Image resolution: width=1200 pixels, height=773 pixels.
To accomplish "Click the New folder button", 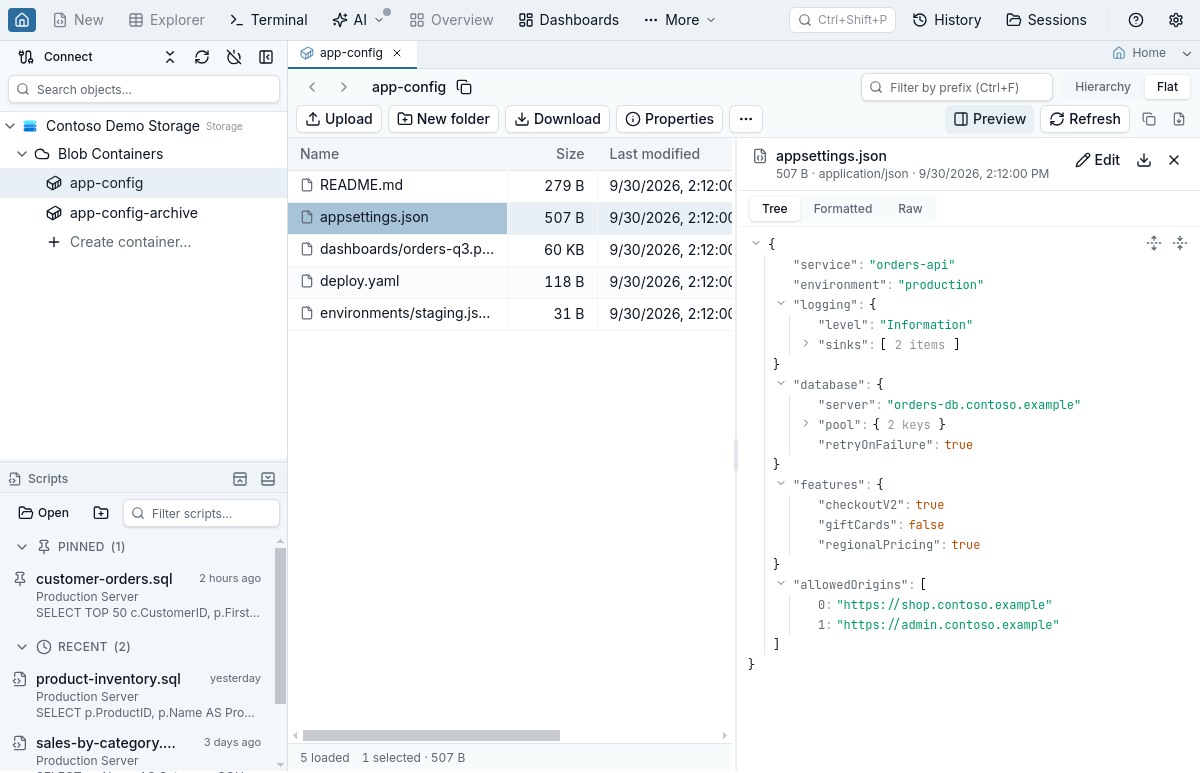I will point(443,119).
